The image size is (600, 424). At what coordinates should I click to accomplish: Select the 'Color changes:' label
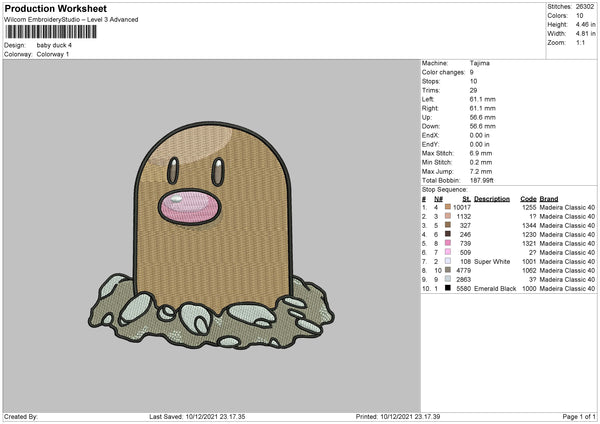[443, 72]
